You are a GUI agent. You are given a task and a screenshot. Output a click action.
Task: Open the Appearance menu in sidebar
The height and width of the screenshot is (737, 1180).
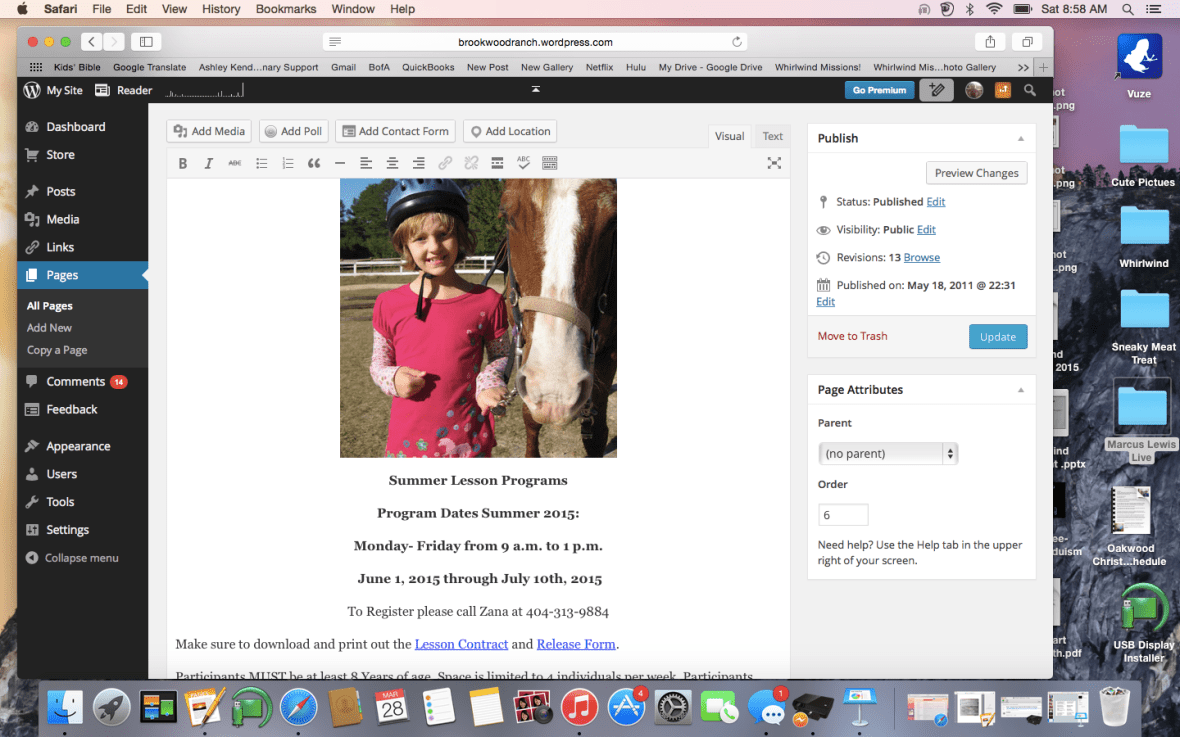pyautogui.click(x=78, y=446)
